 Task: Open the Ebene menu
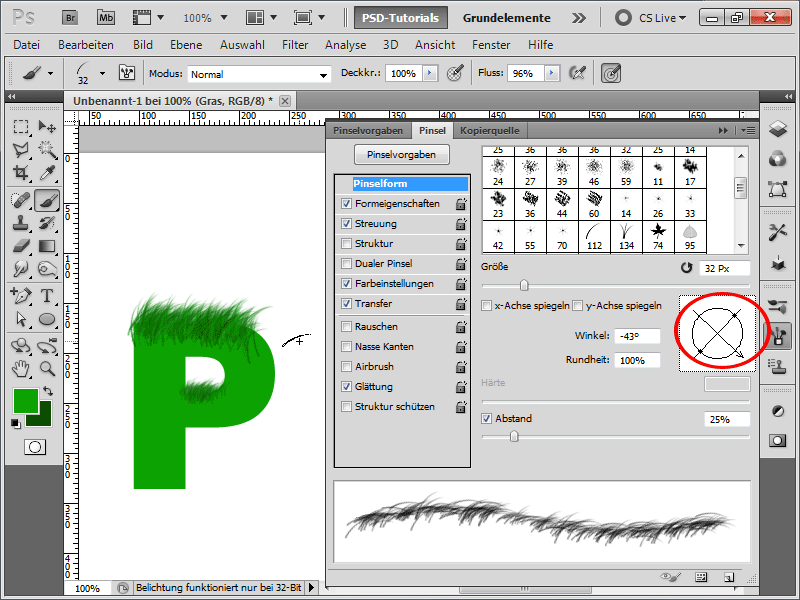(x=186, y=45)
